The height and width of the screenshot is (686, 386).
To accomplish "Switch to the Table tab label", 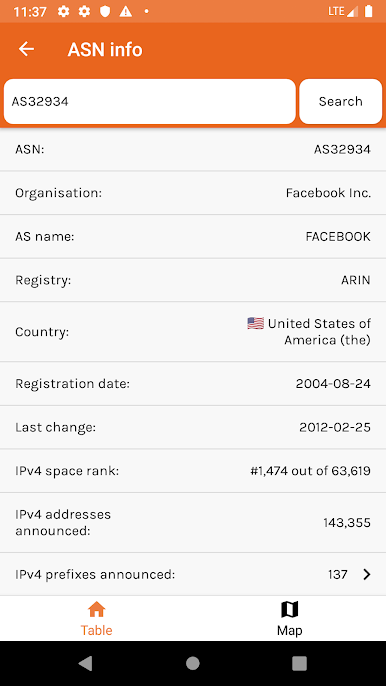I will tap(96, 630).
